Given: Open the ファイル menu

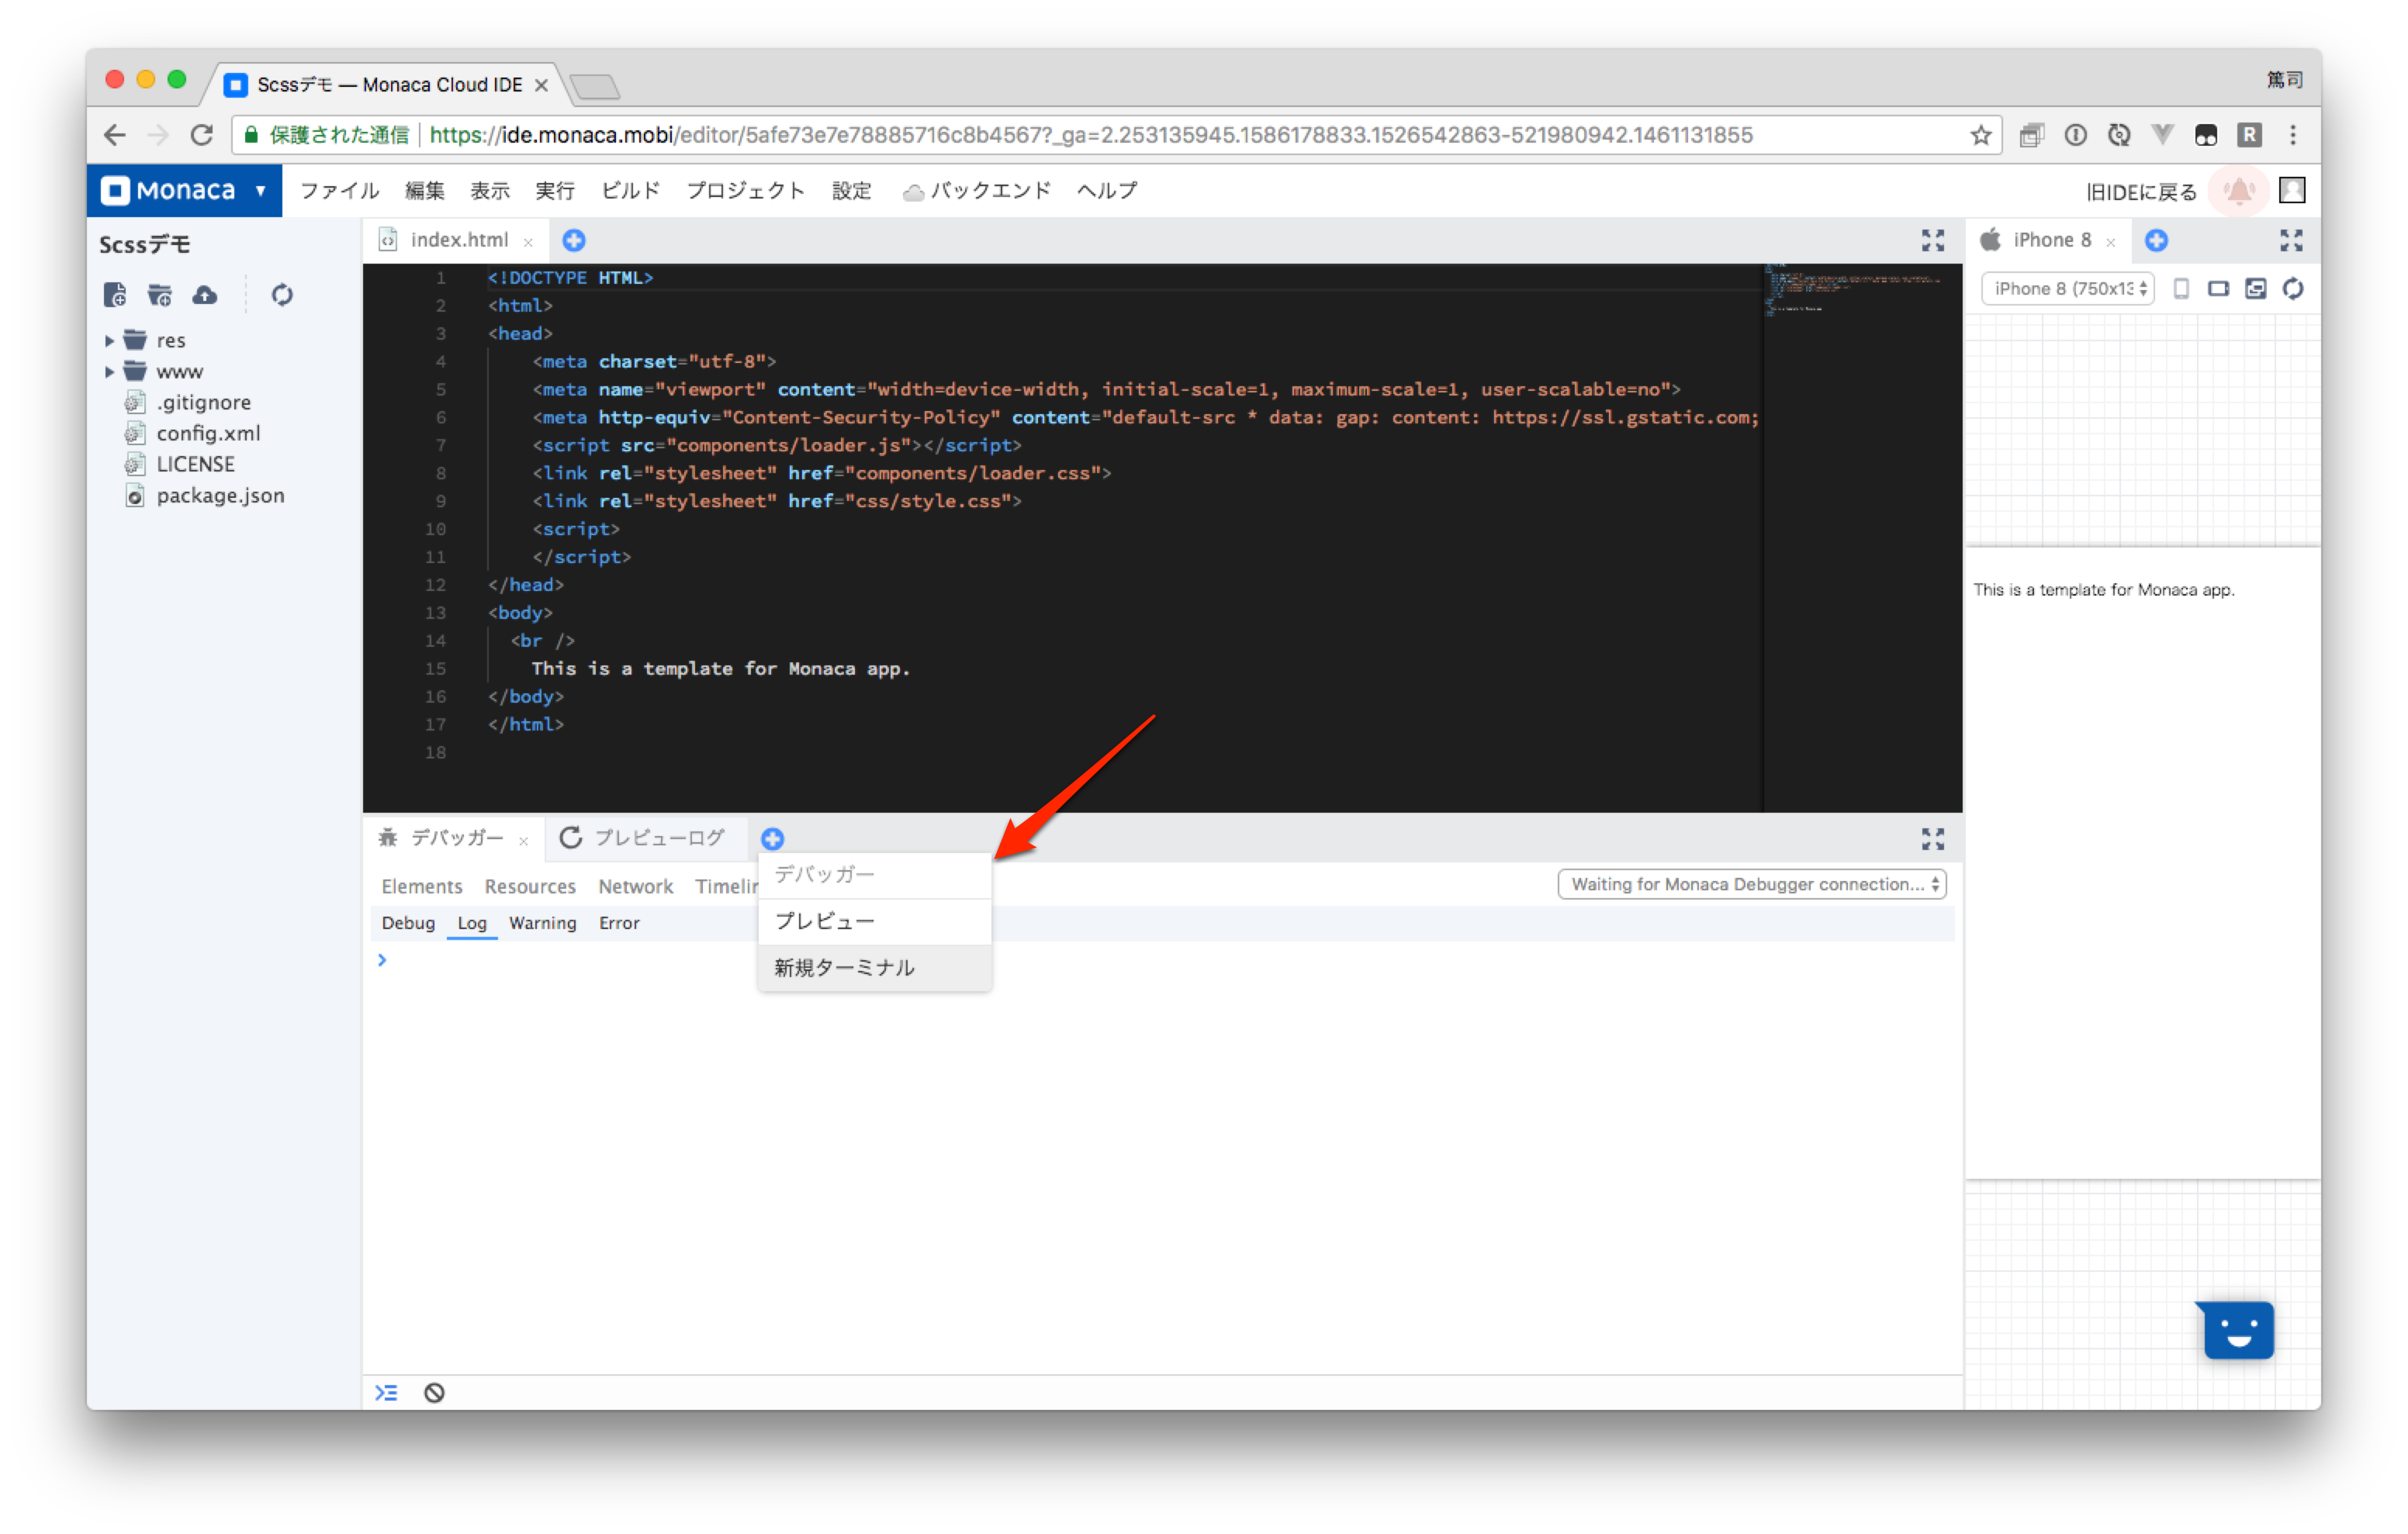Looking at the screenshot, I should [339, 190].
